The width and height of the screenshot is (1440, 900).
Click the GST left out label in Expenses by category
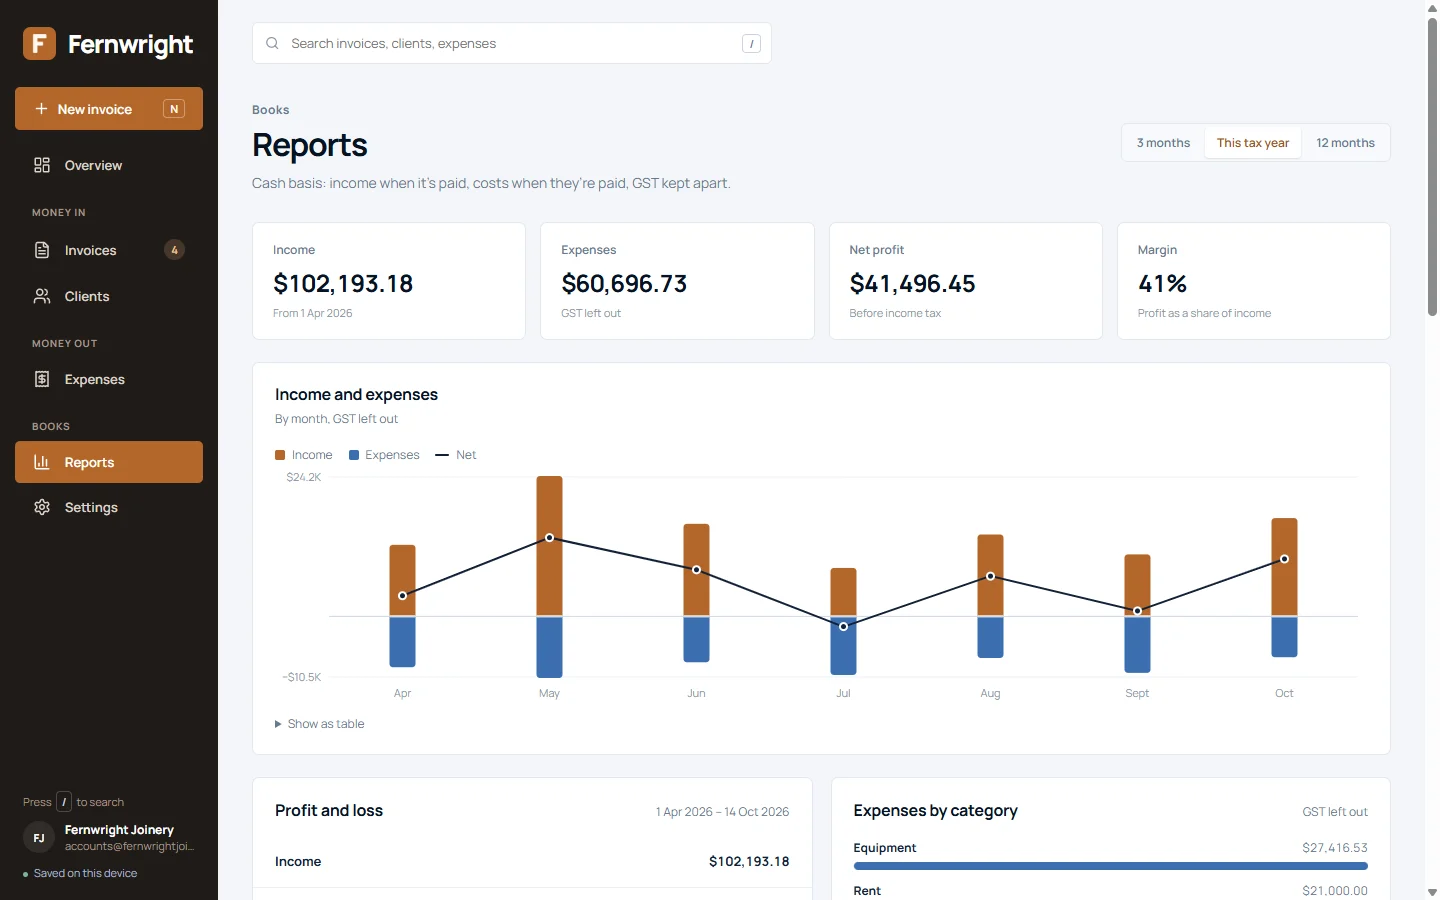pyautogui.click(x=1335, y=812)
